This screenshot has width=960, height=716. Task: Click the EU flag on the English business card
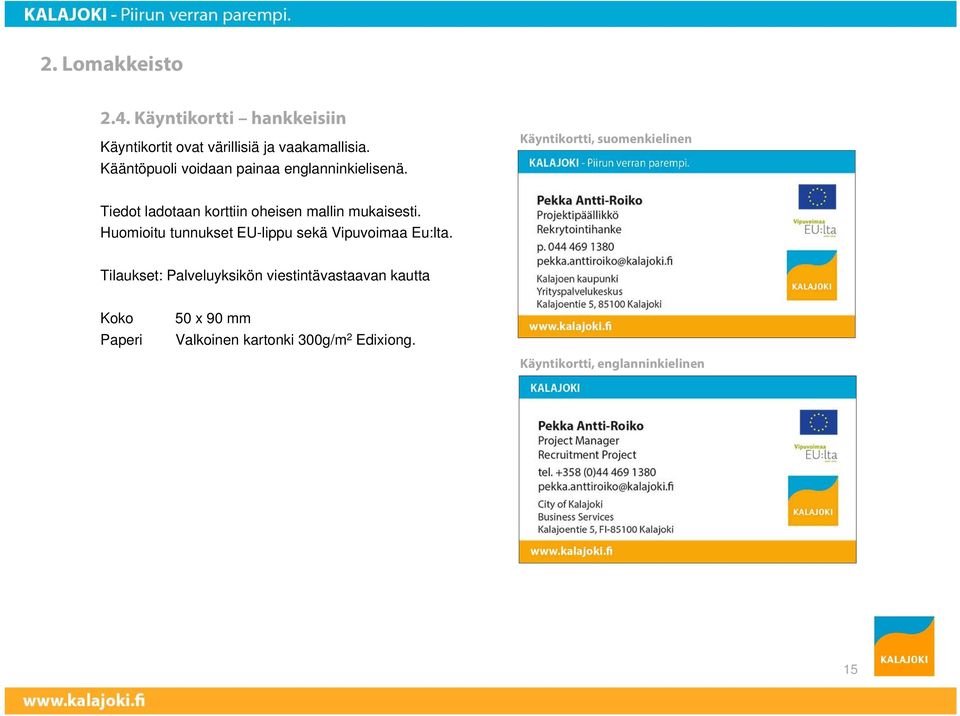(818, 423)
